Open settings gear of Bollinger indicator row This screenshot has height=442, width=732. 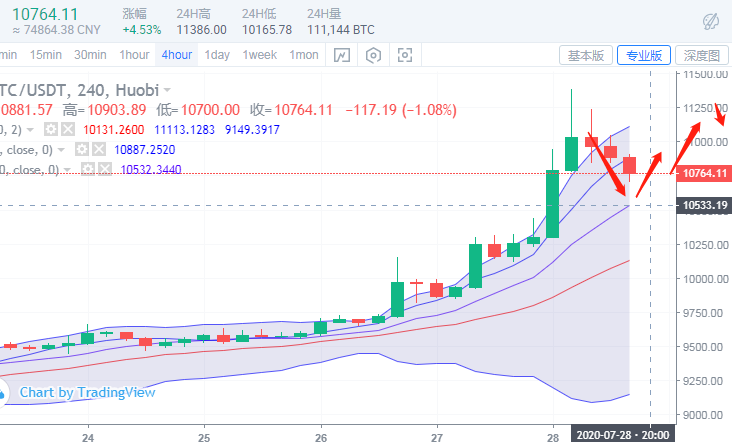50,129
